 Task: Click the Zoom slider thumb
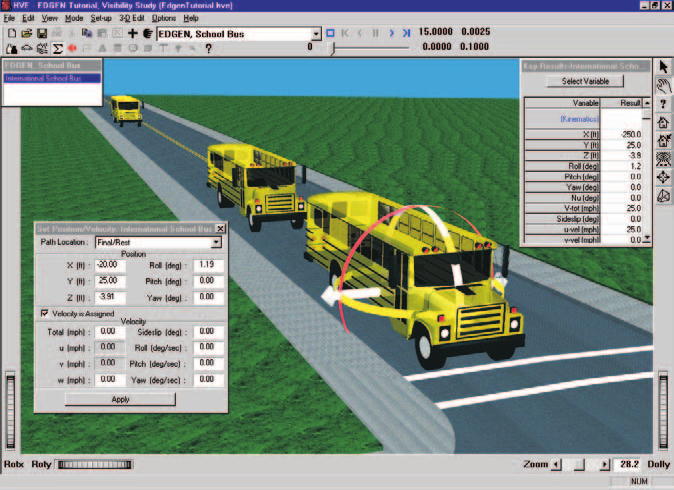tap(579, 465)
